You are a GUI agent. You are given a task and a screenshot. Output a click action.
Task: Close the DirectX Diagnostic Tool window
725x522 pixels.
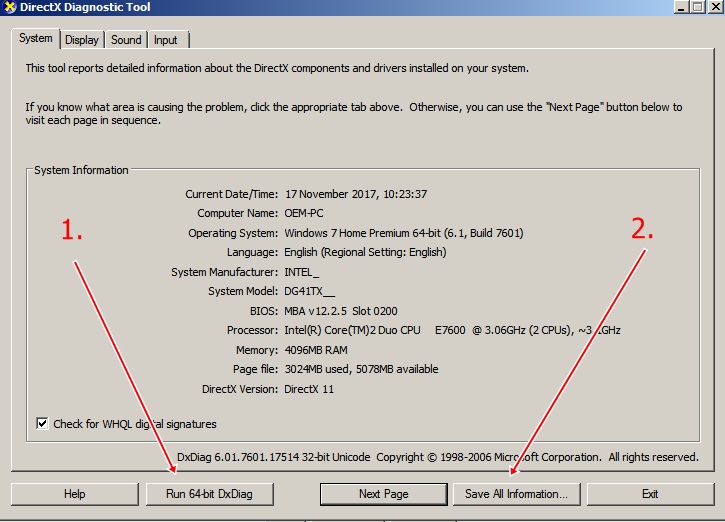click(x=715, y=7)
